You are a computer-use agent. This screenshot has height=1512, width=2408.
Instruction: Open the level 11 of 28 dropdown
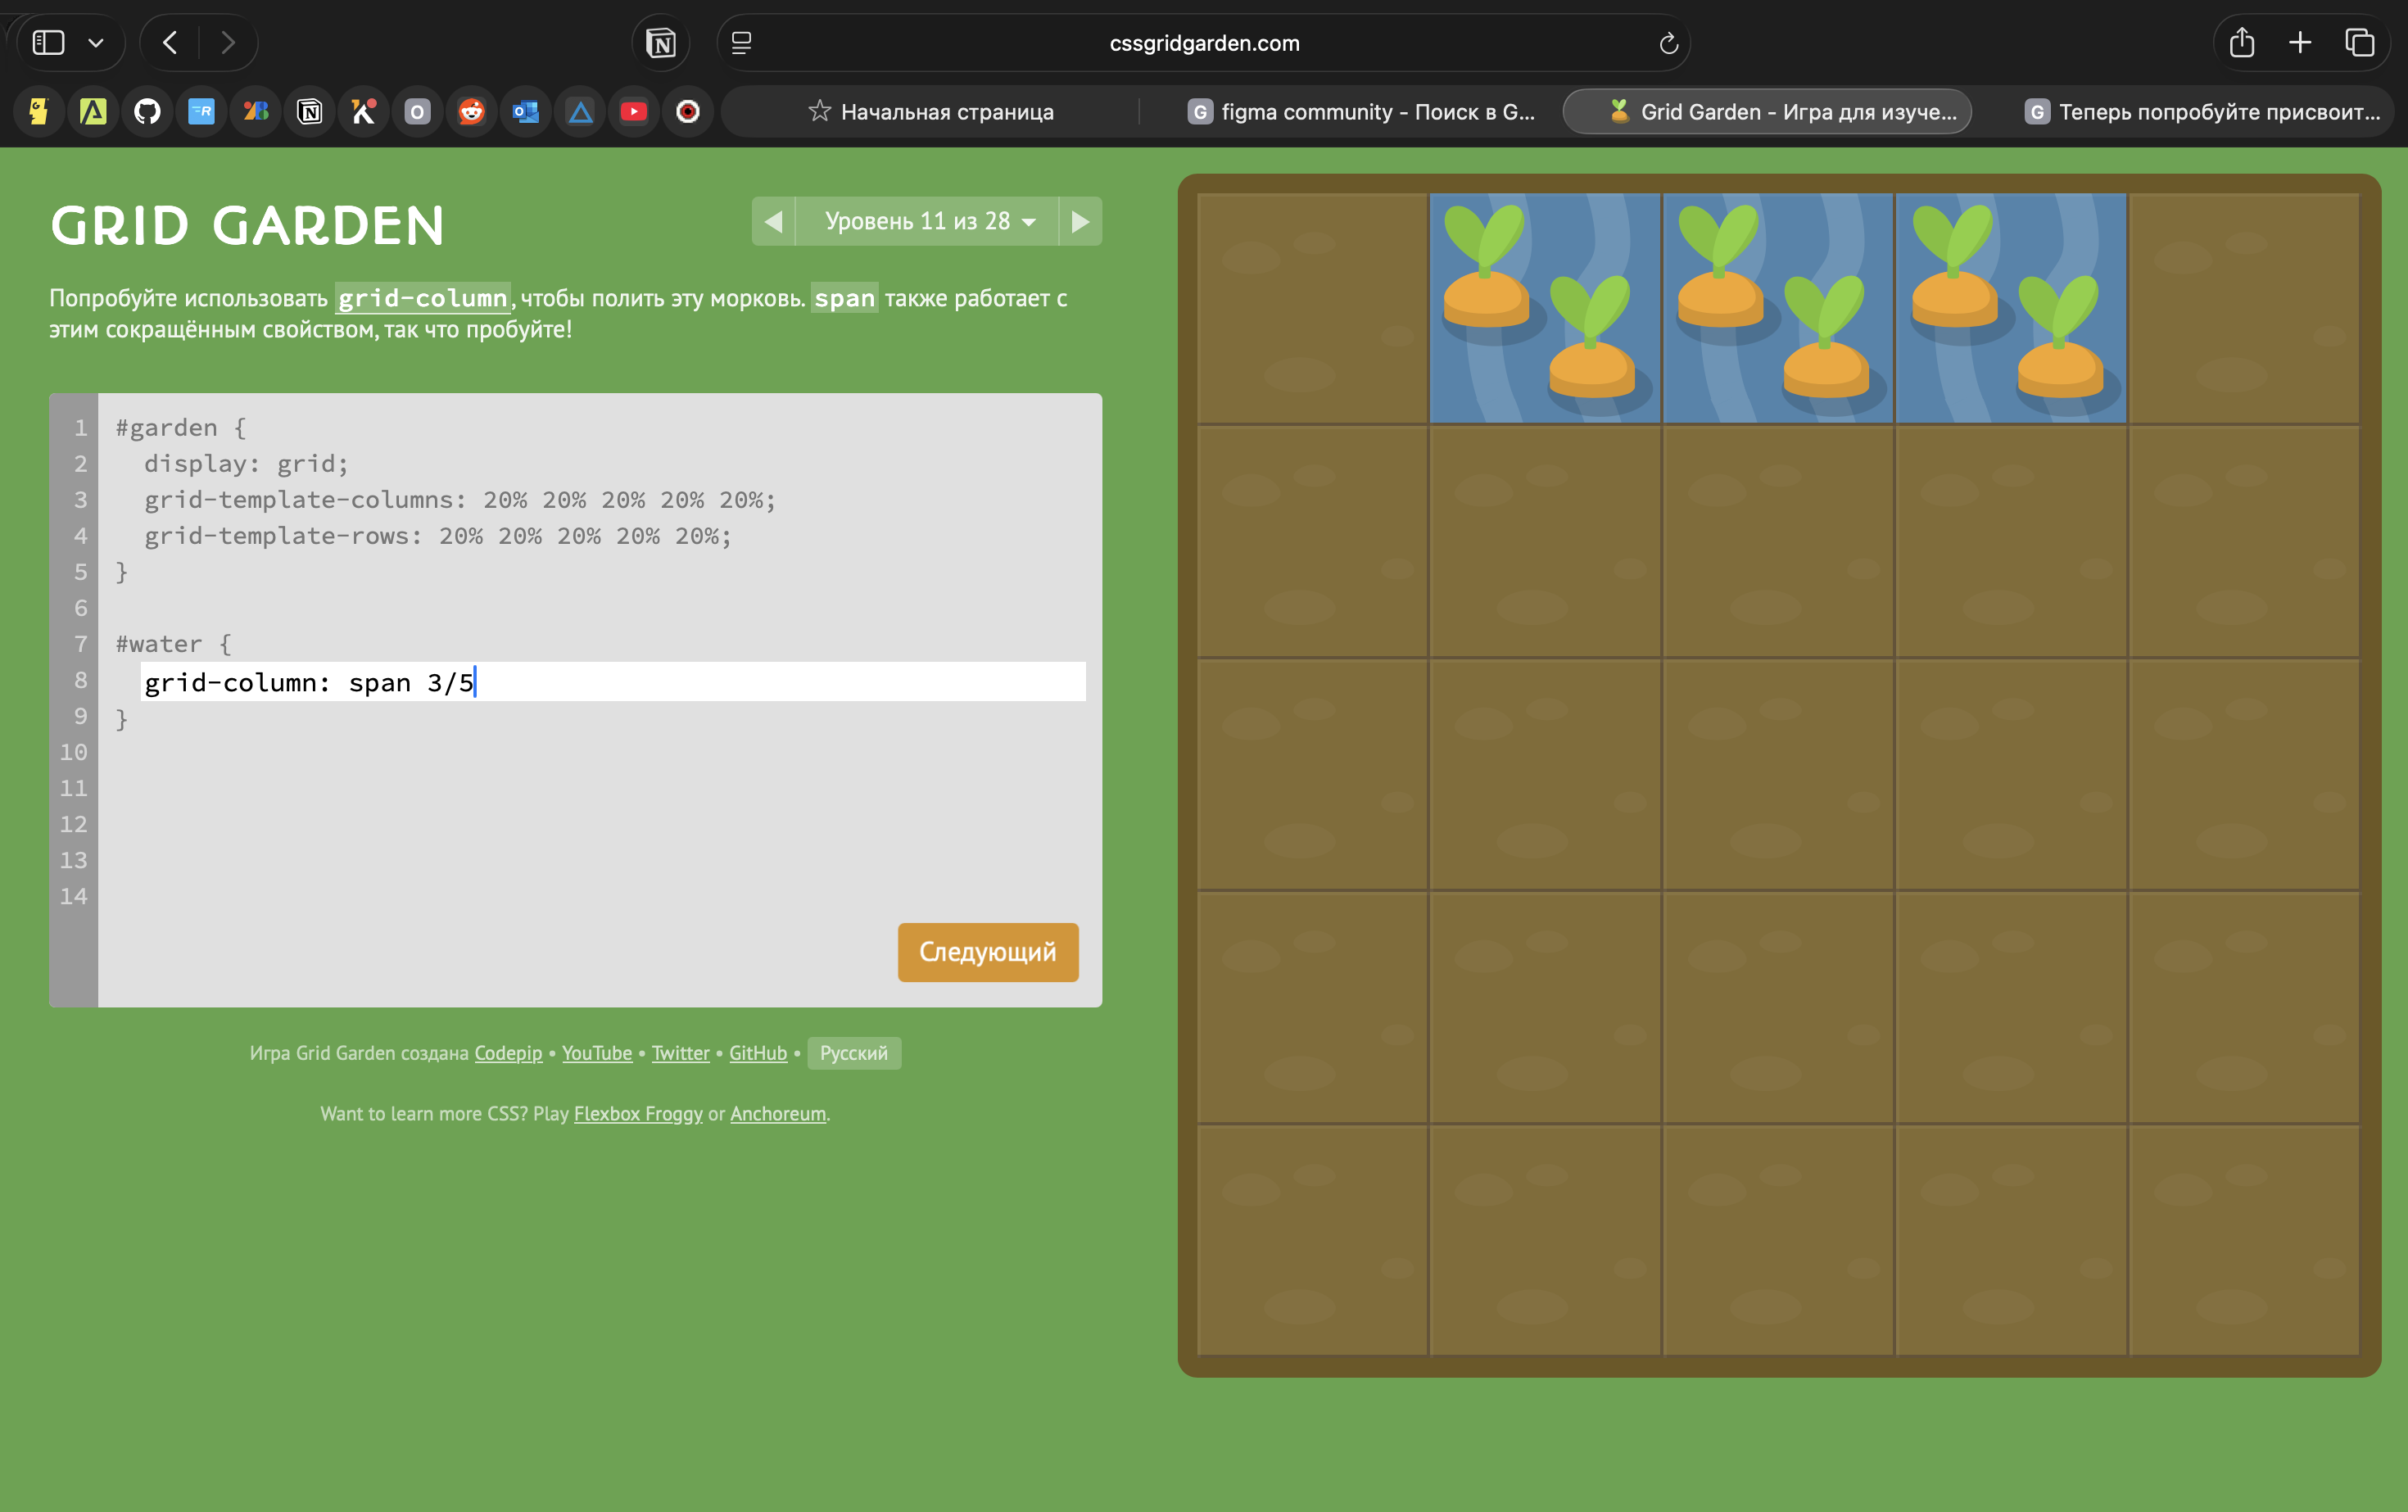pos(927,221)
